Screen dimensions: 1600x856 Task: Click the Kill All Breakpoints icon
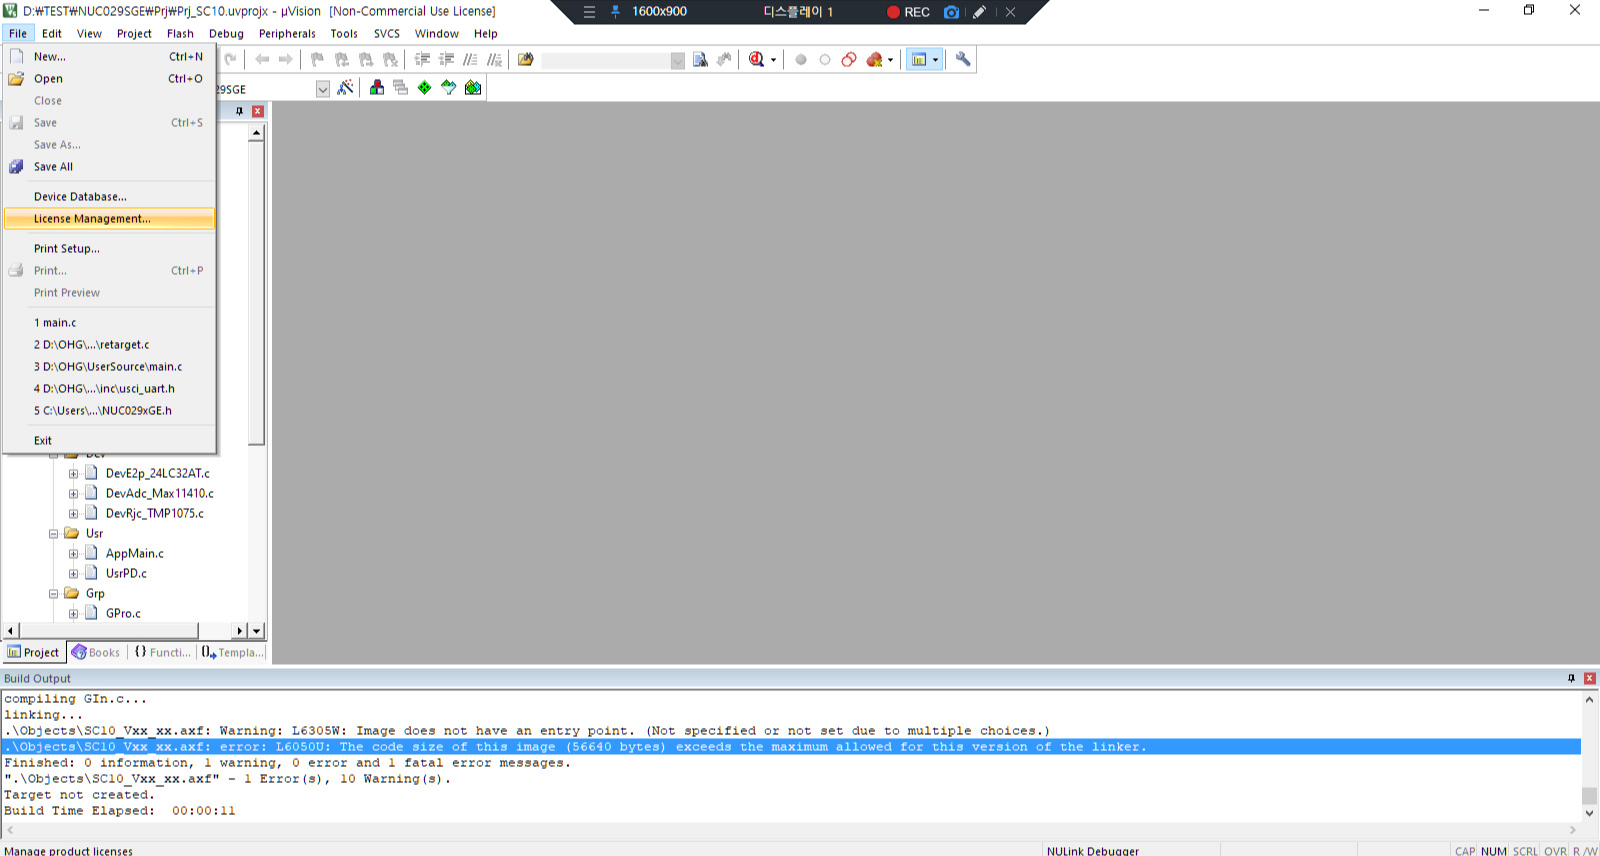point(875,59)
